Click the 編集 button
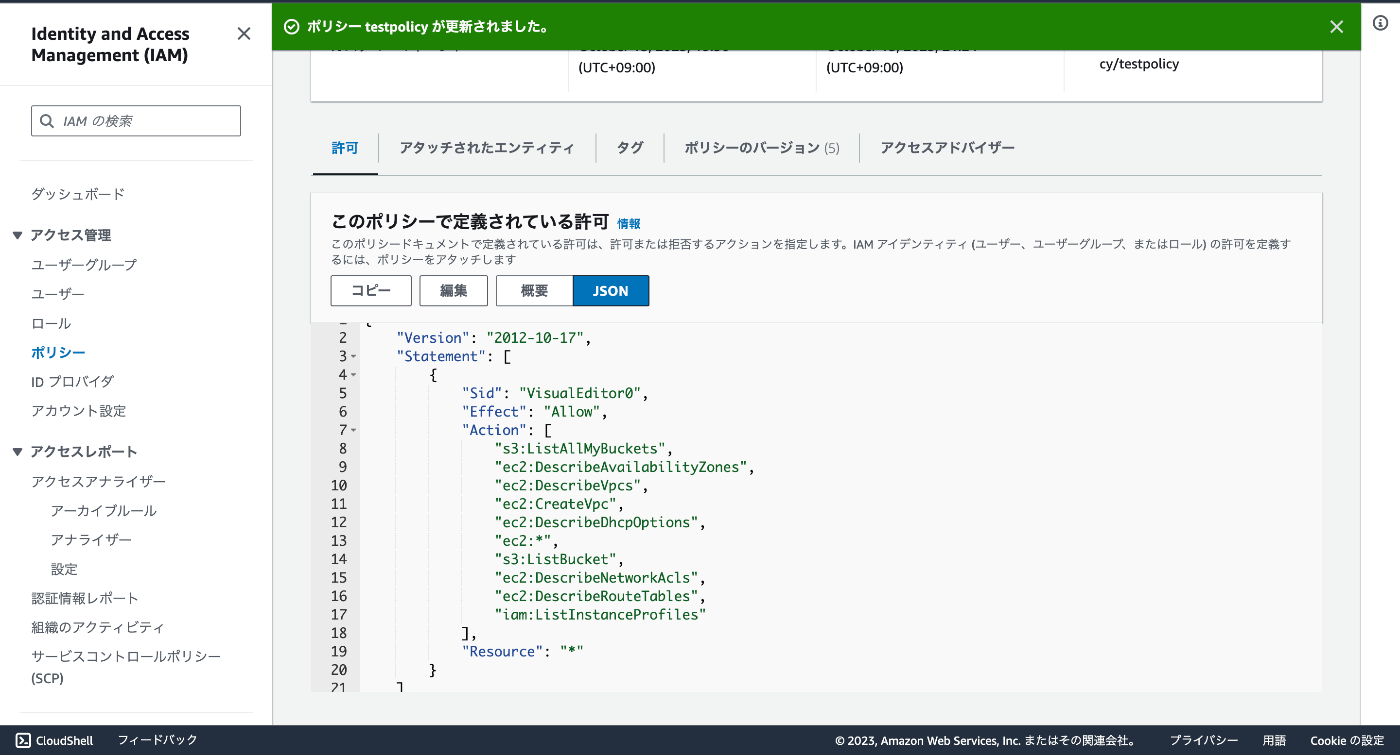Viewport: 1400px width, 755px height. click(x=453, y=291)
